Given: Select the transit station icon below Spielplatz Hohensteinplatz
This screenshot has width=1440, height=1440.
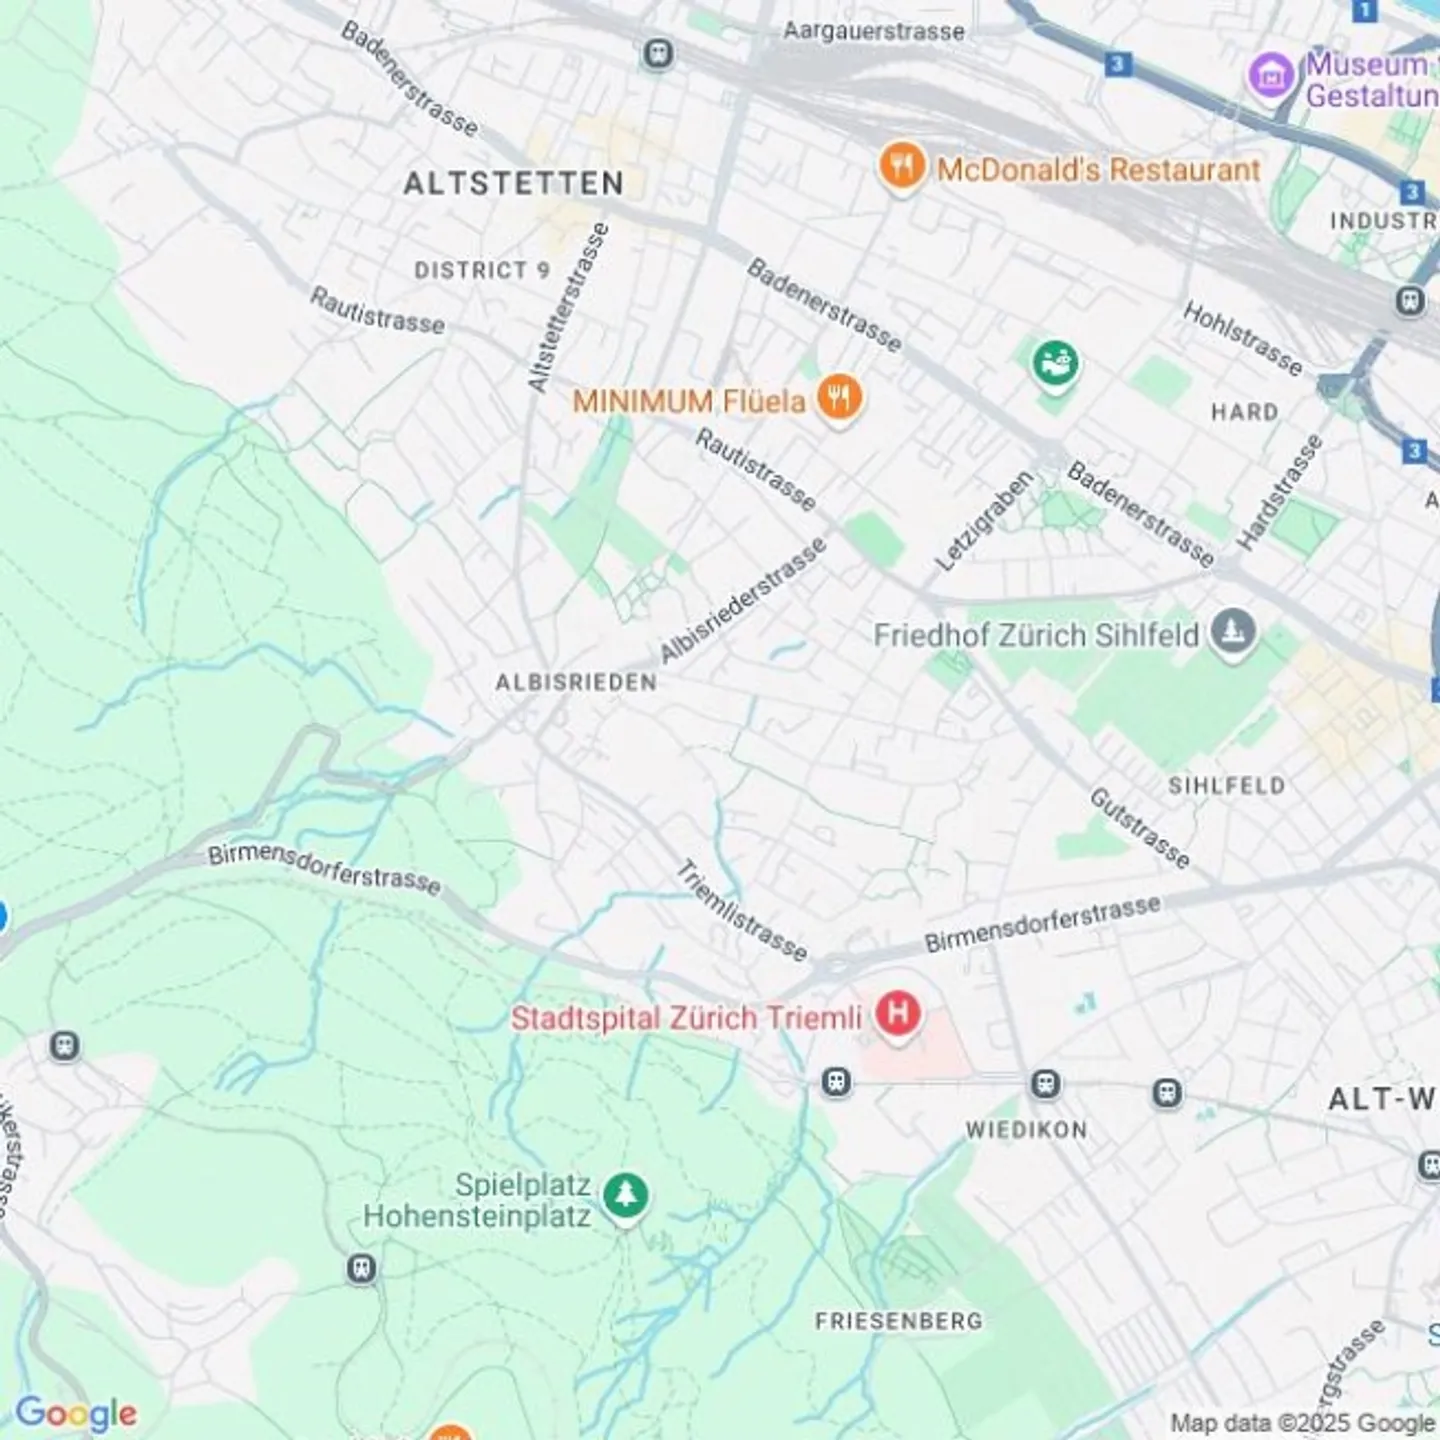Looking at the screenshot, I should 362,1269.
